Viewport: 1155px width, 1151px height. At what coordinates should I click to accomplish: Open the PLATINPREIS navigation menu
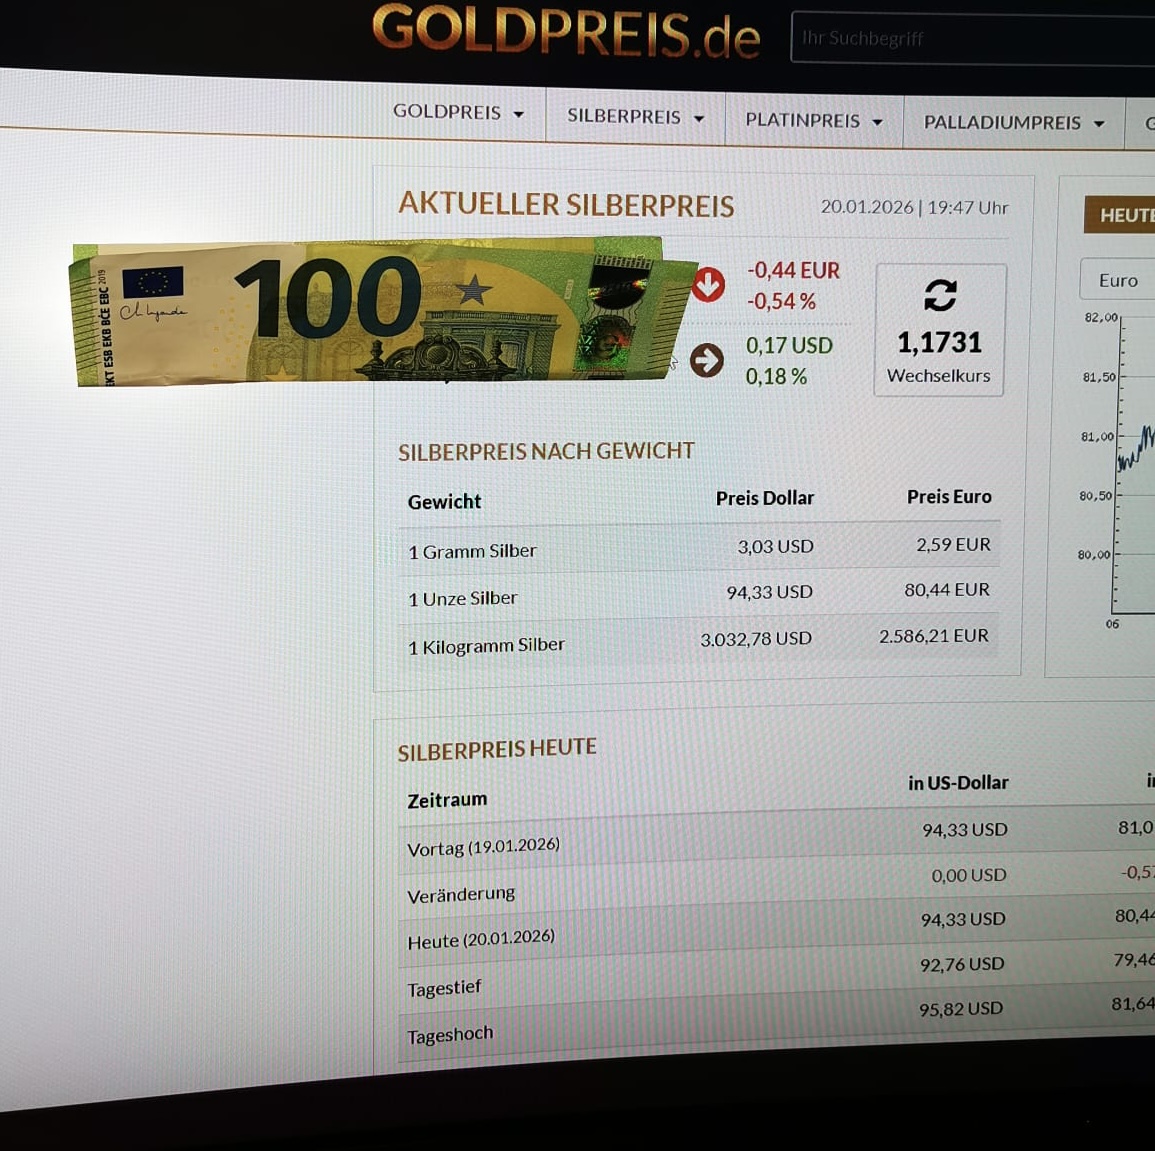point(813,121)
